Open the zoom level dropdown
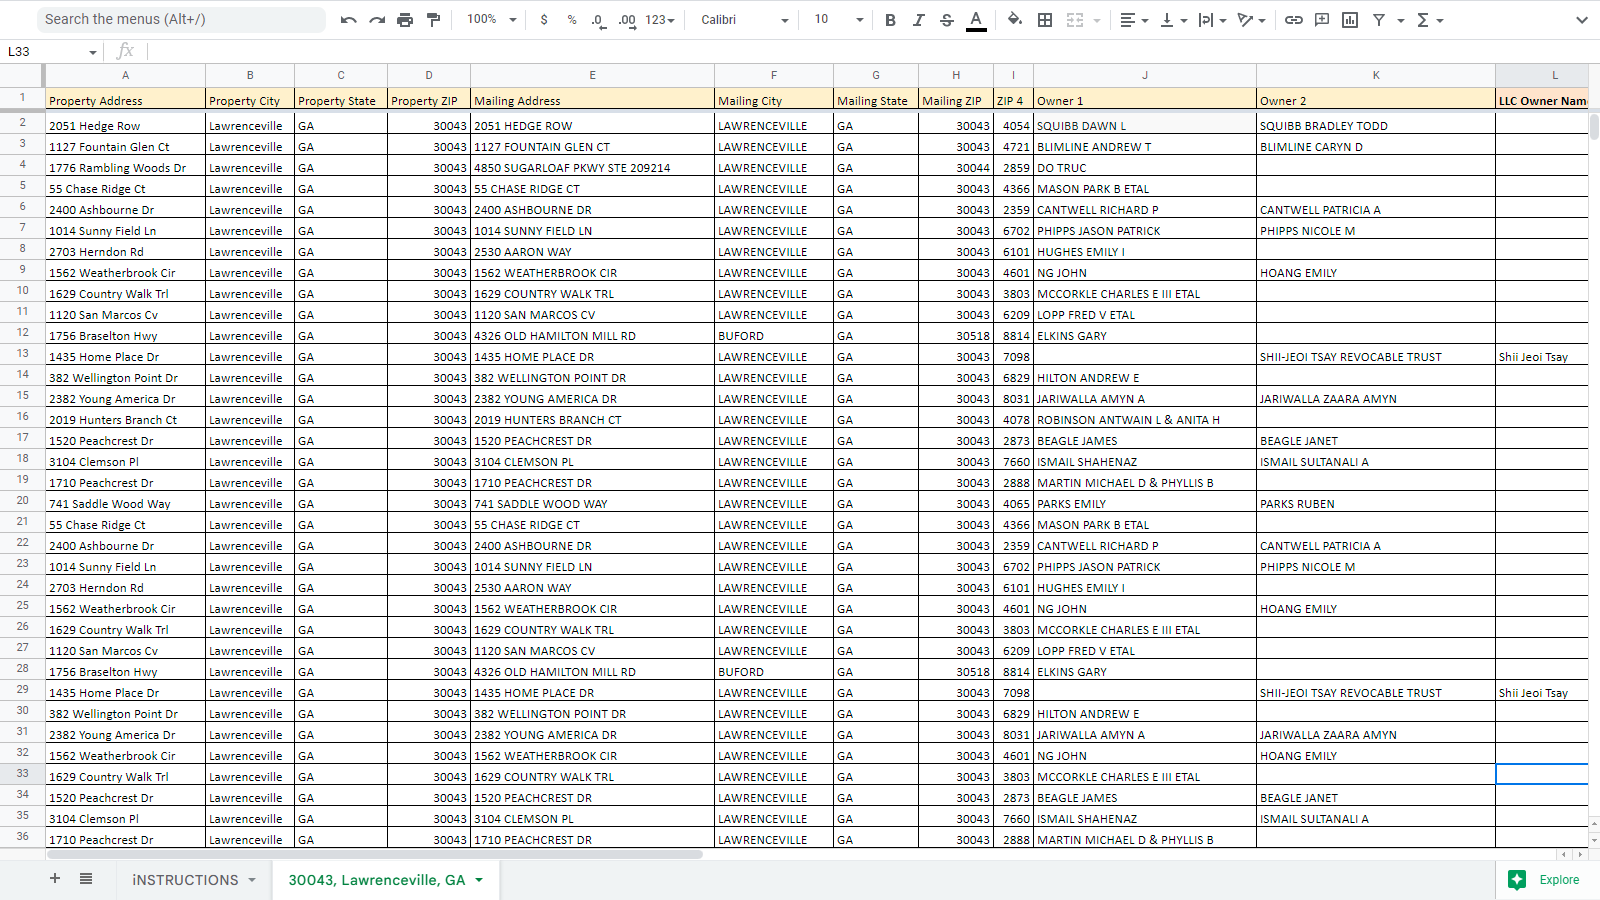 [491, 20]
